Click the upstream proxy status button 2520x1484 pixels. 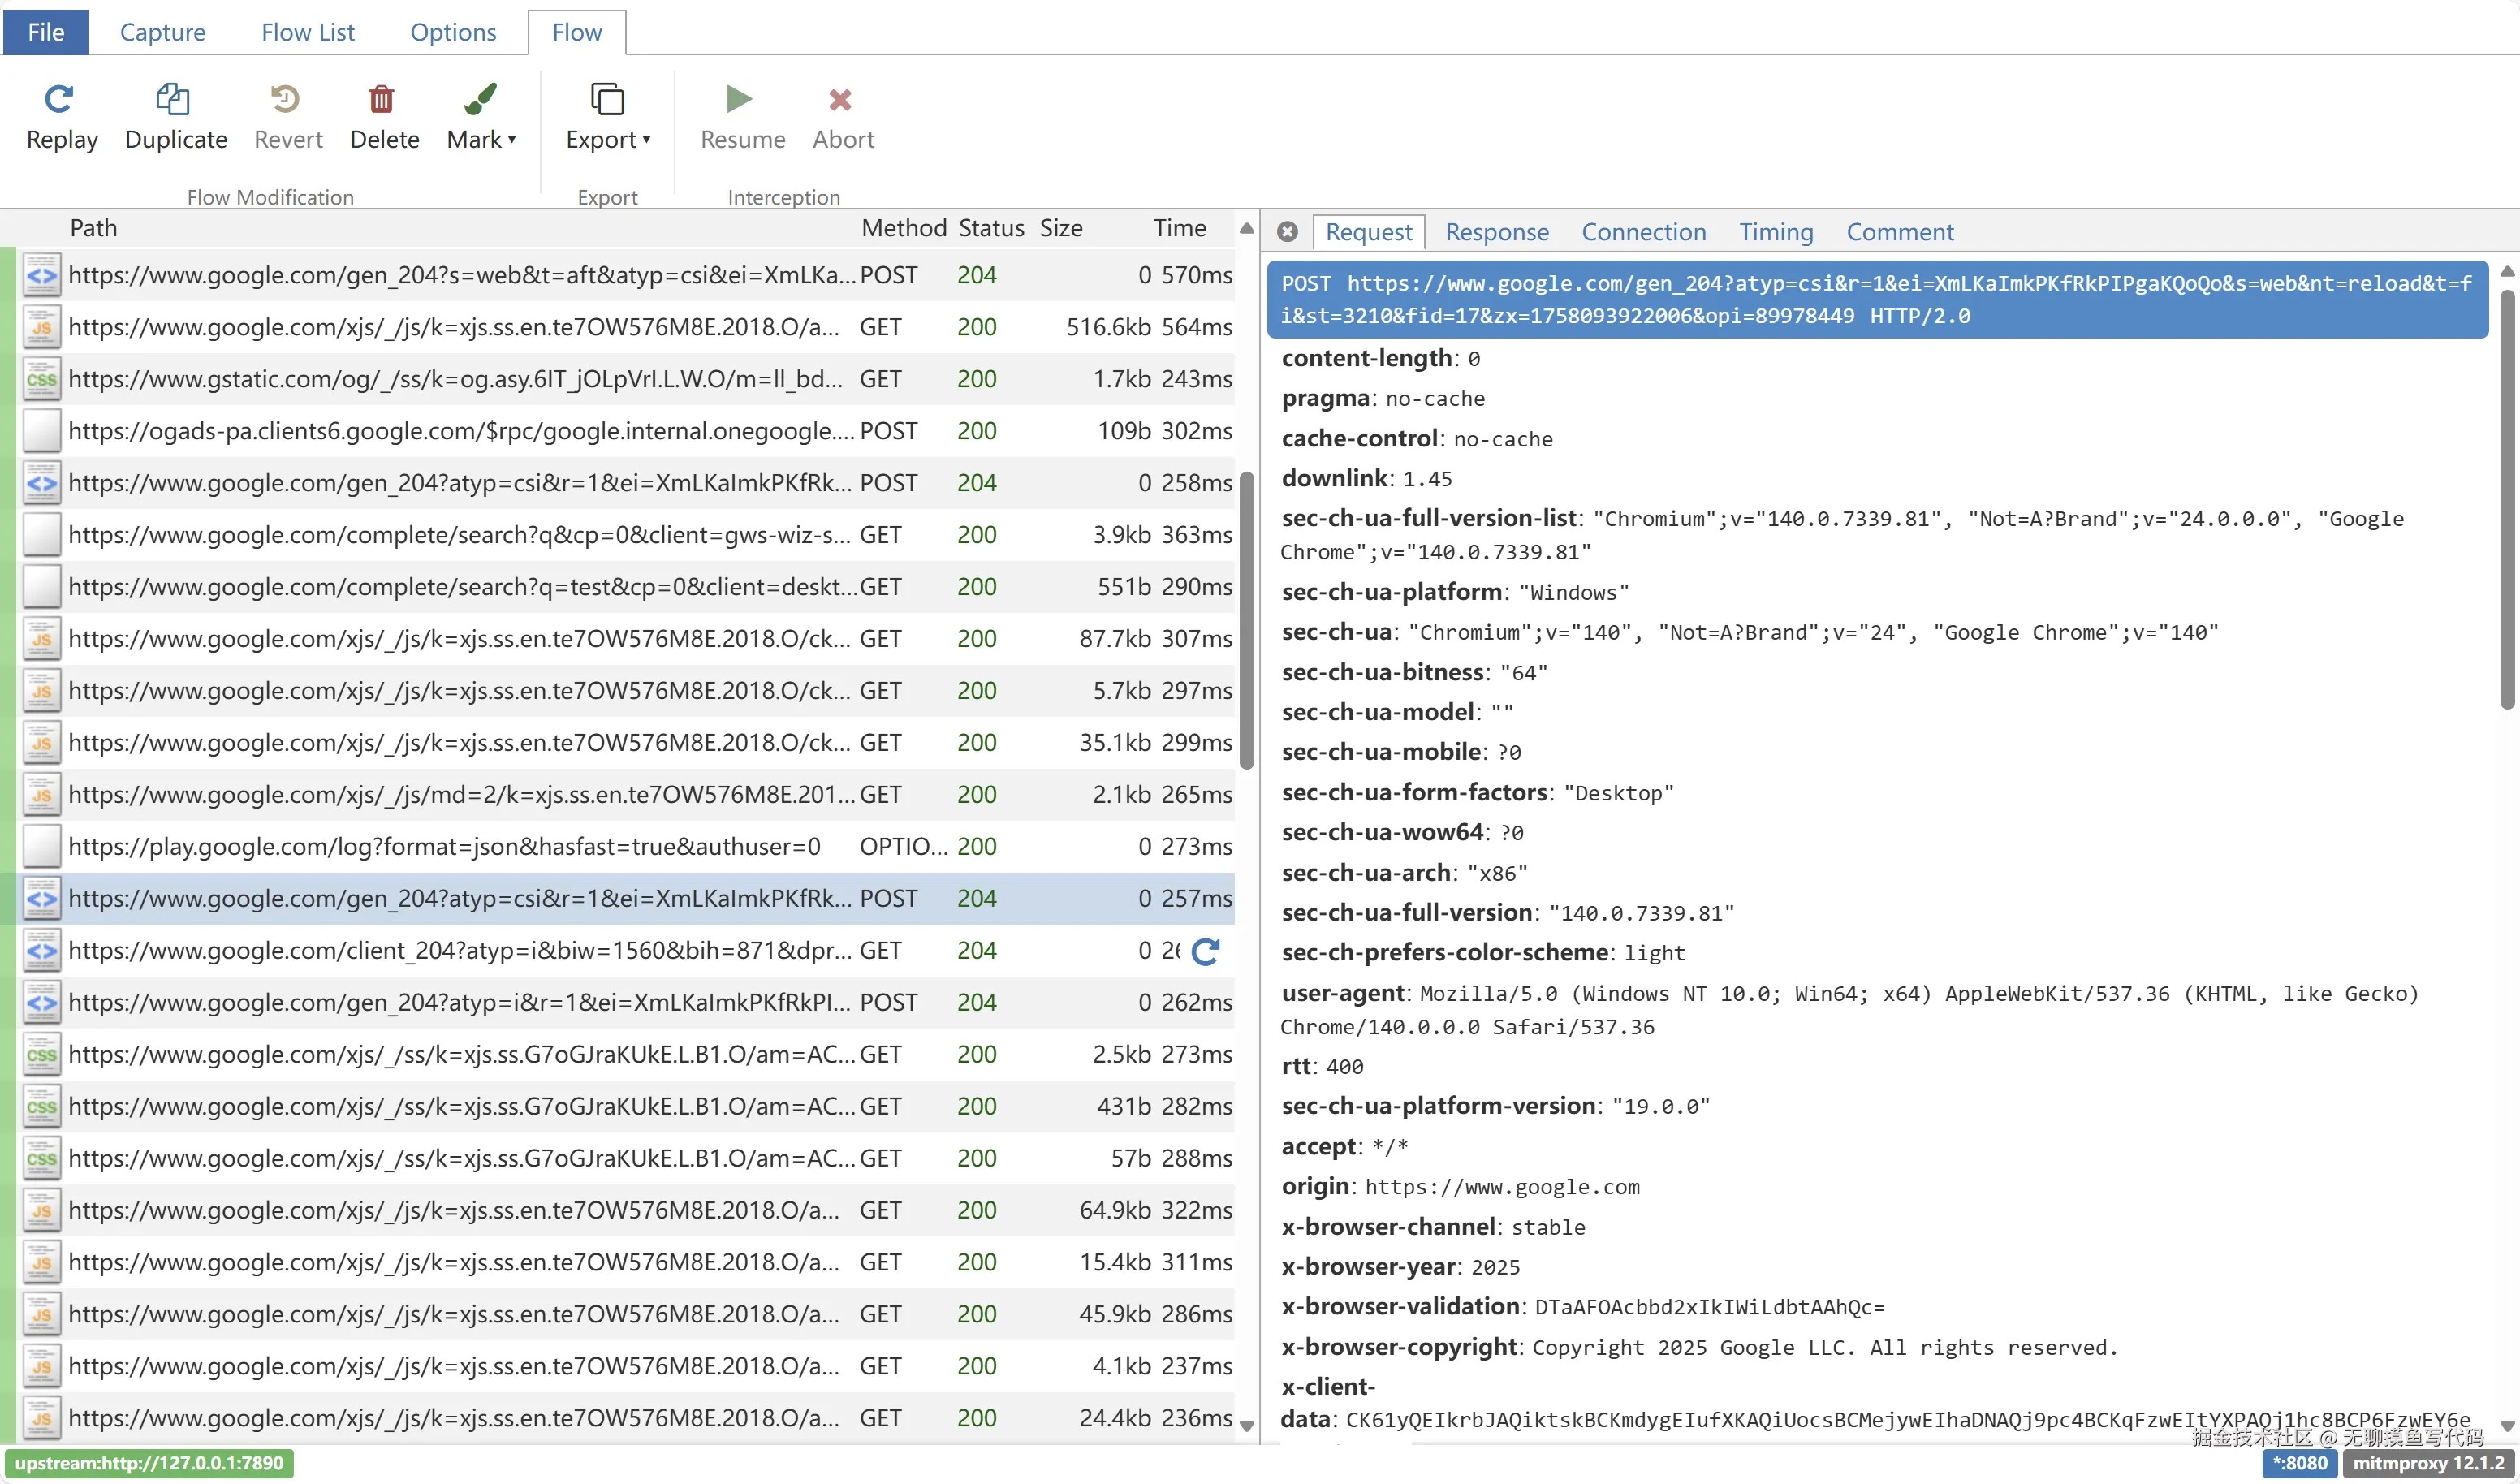pos(149,1463)
